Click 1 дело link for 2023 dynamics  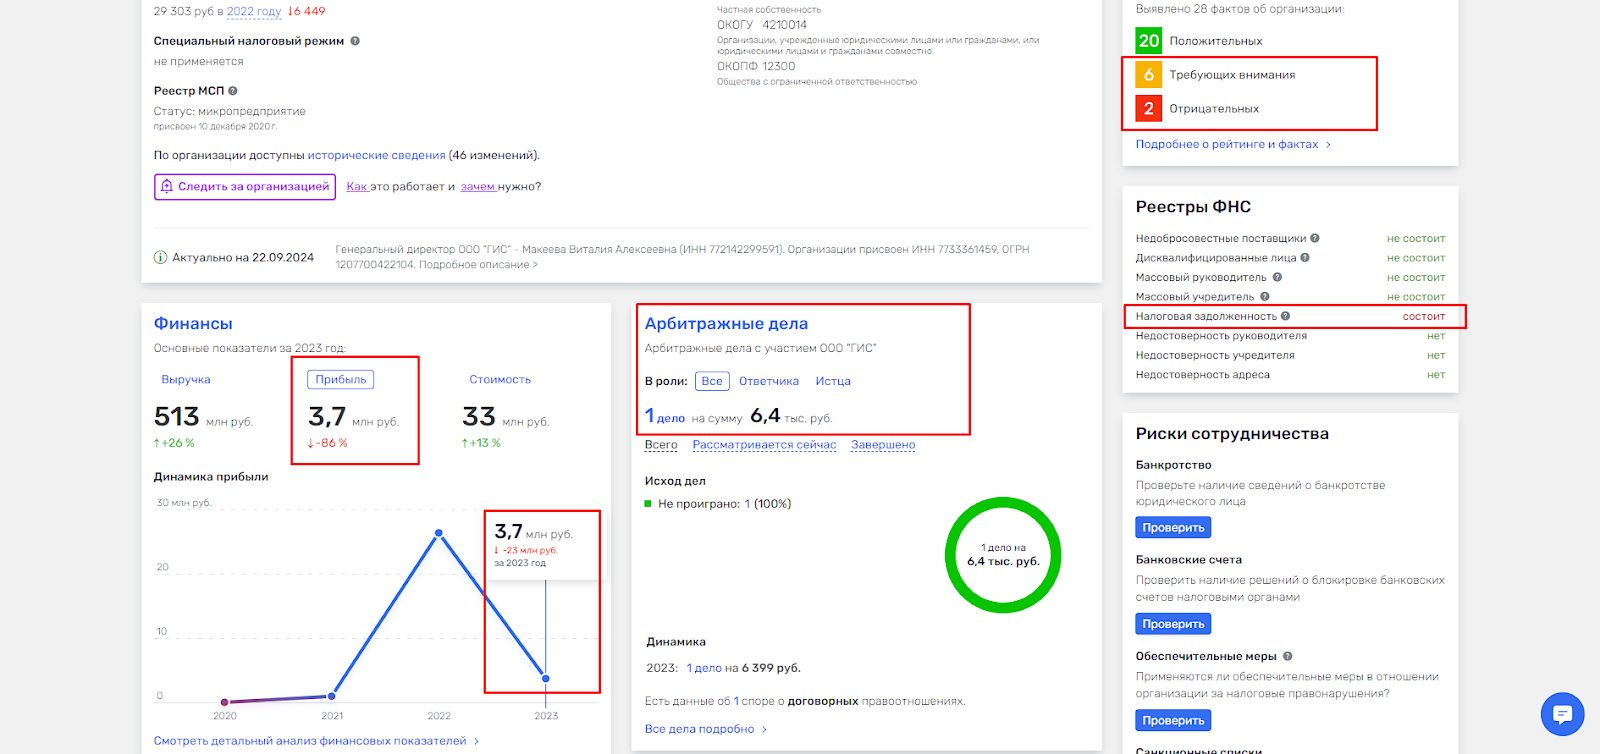click(704, 668)
